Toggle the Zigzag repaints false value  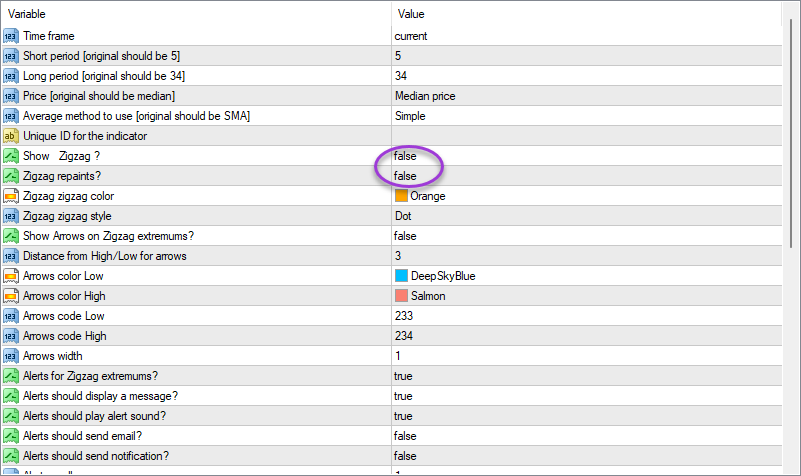tap(405, 176)
